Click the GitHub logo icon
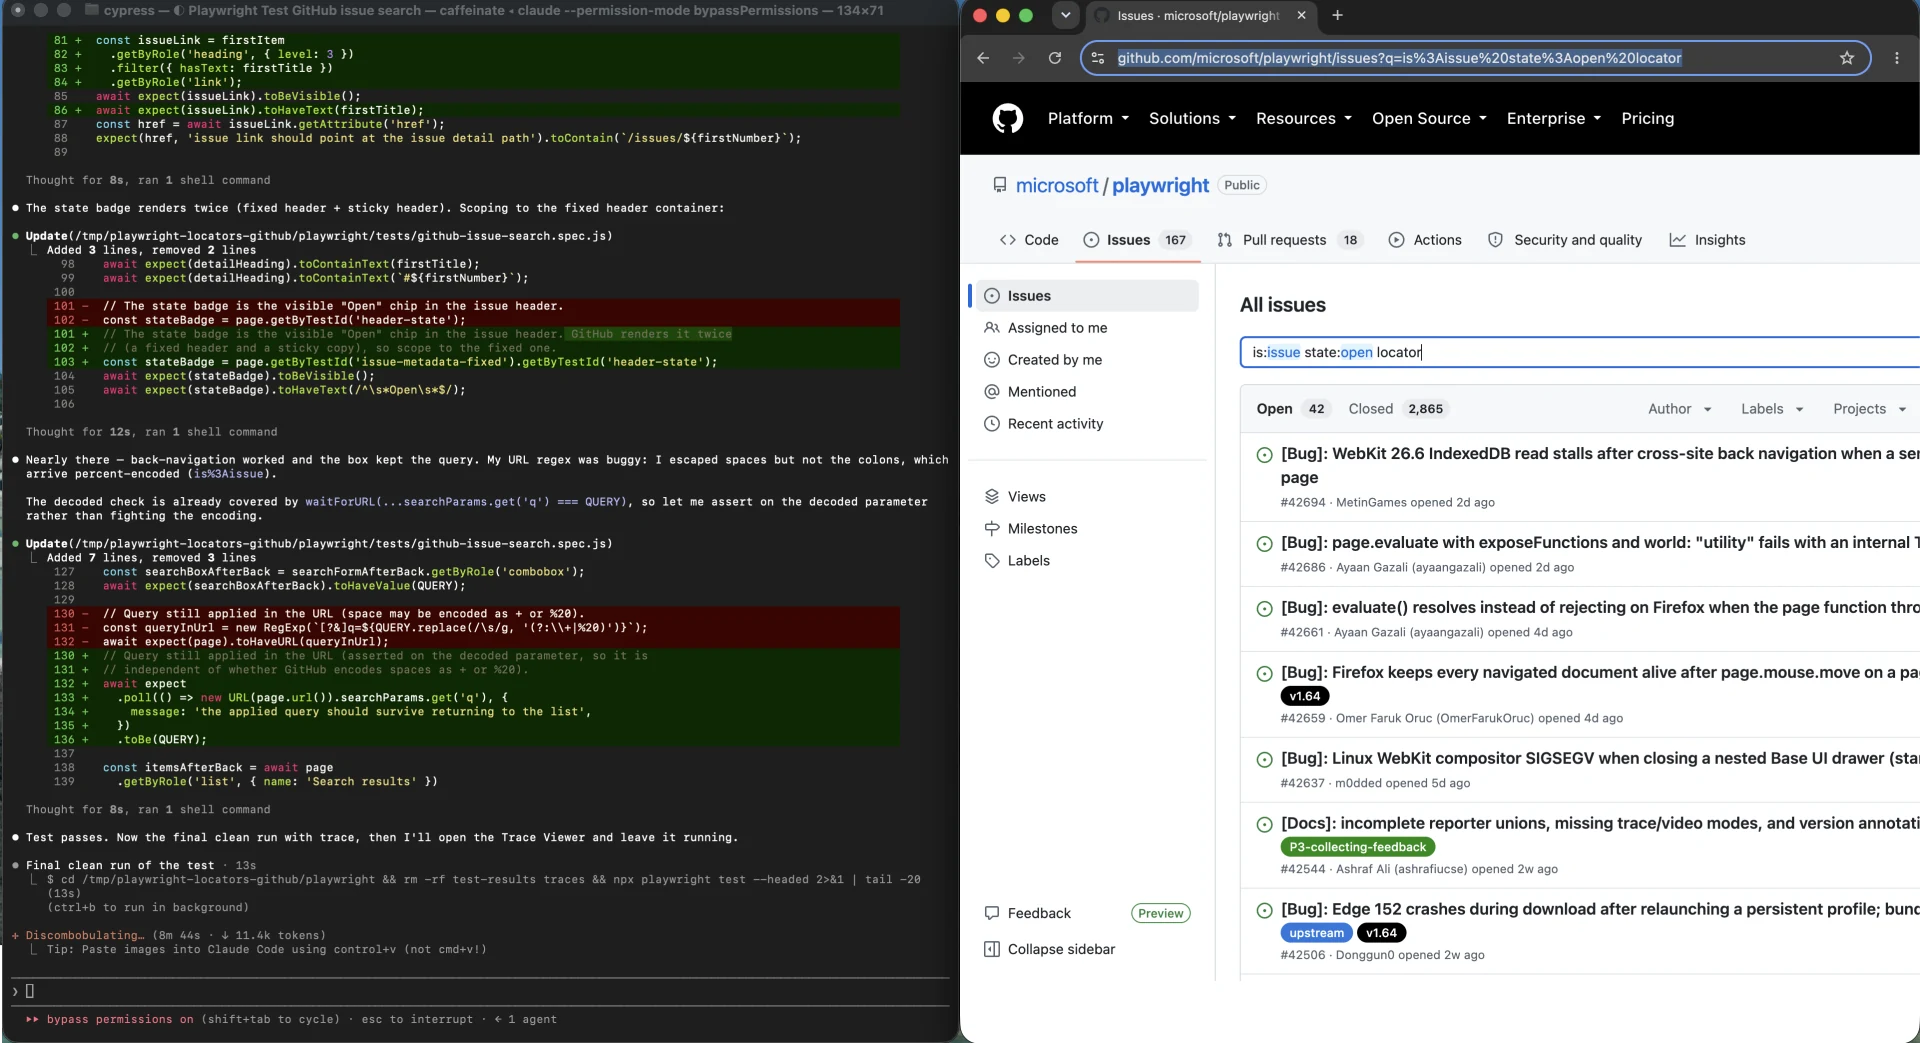Viewport: 1920px width, 1043px height. 1007,118
